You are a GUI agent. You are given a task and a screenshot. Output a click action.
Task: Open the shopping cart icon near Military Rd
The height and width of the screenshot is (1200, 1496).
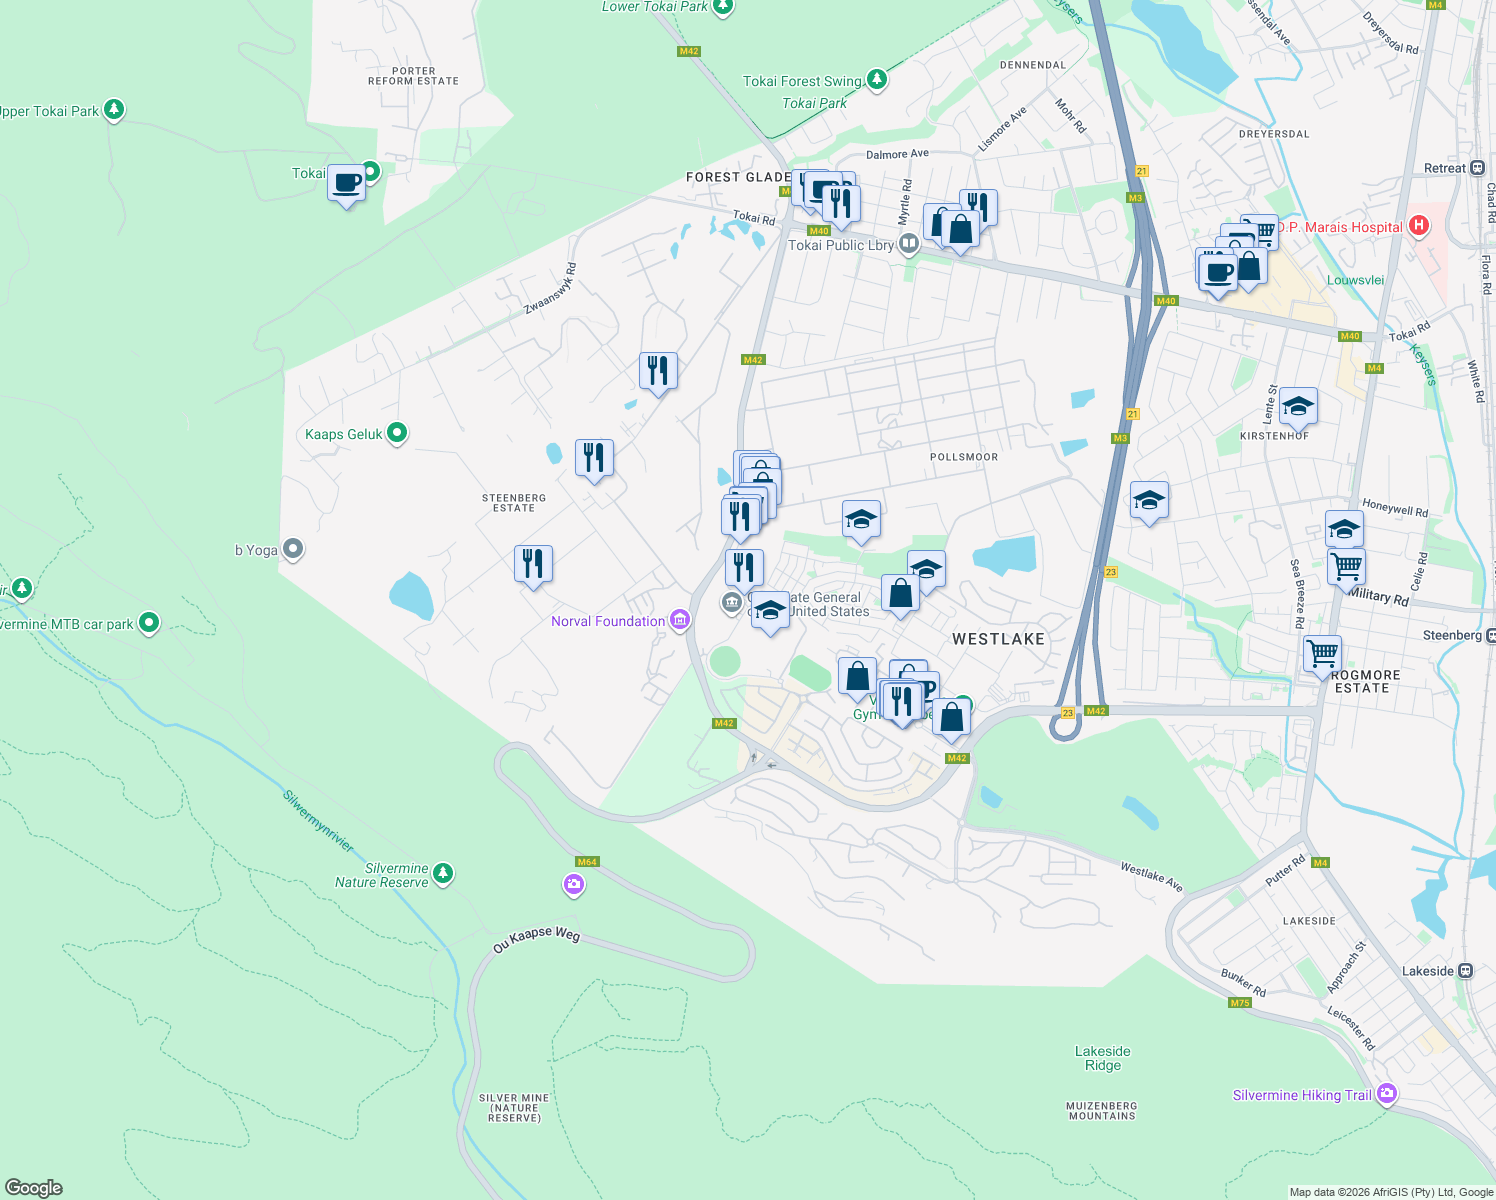[1344, 565]
